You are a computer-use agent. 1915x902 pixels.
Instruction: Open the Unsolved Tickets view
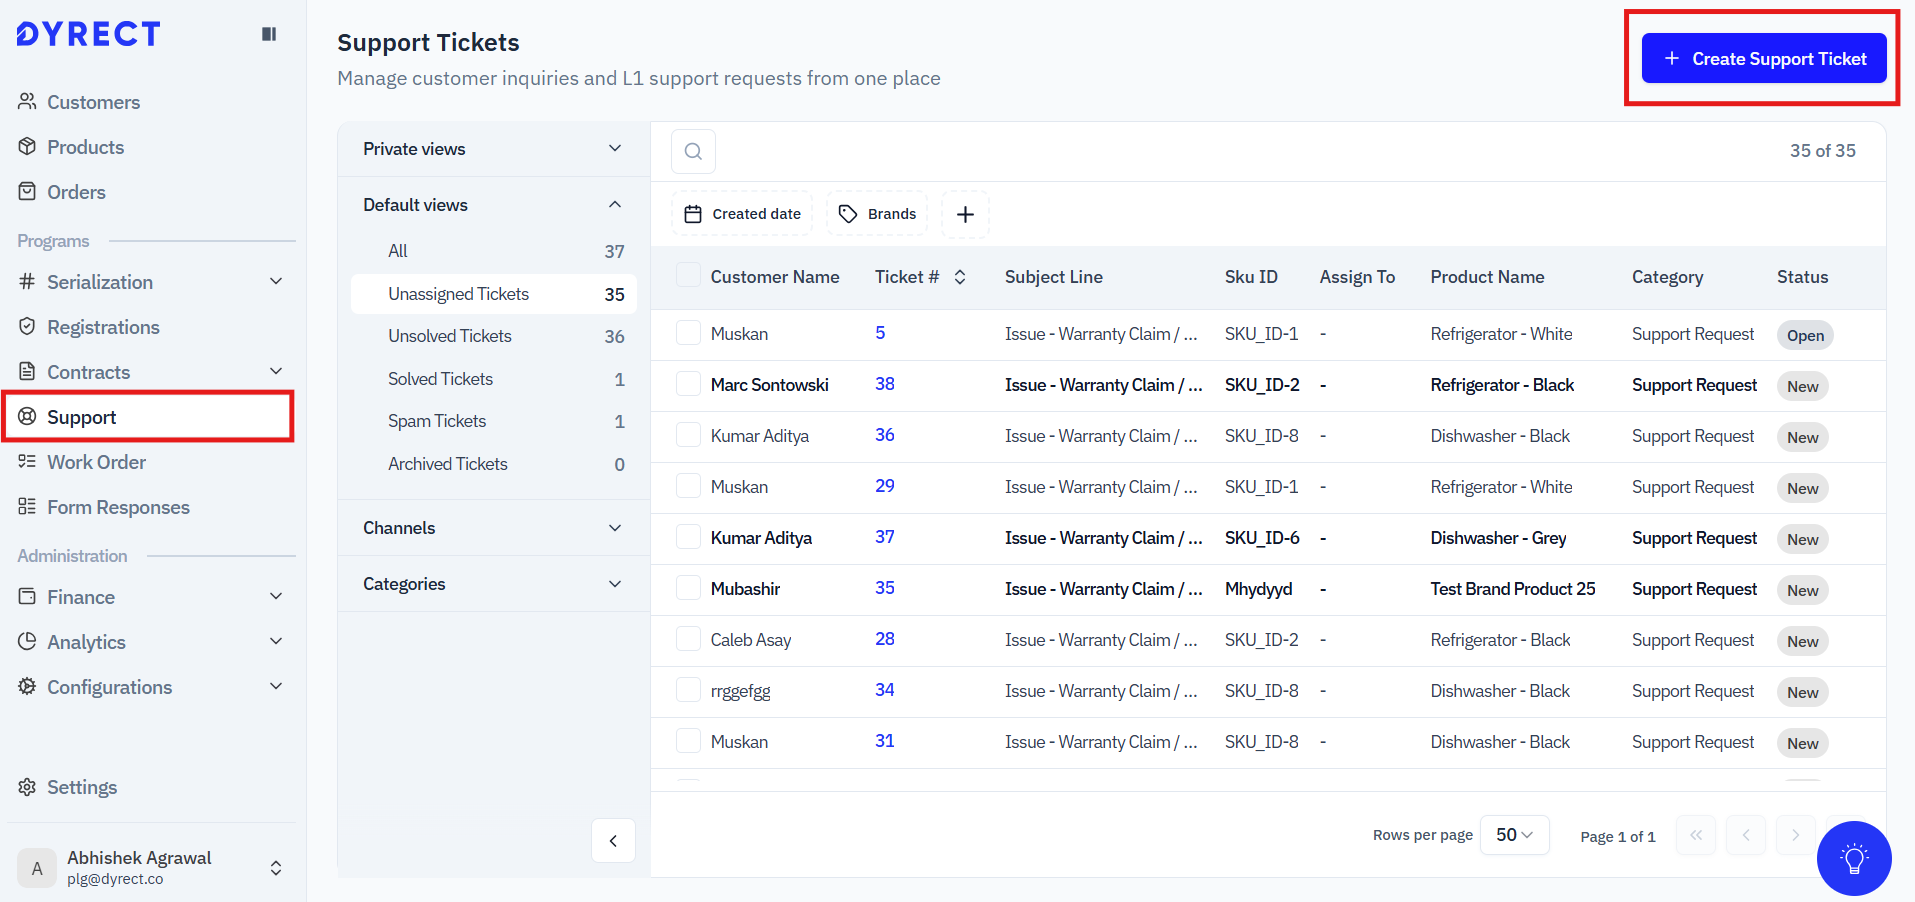click(x=494, y=336)
